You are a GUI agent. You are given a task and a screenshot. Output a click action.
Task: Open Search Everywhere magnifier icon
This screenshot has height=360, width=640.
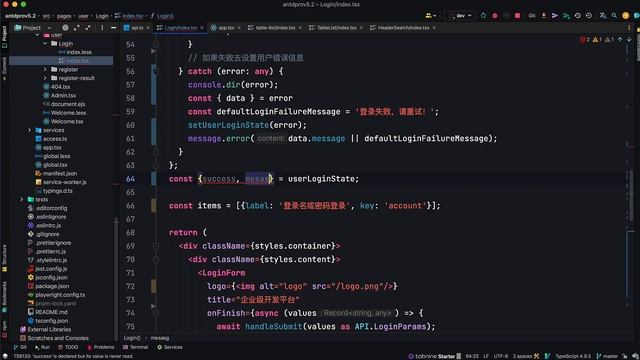point(614,16)
